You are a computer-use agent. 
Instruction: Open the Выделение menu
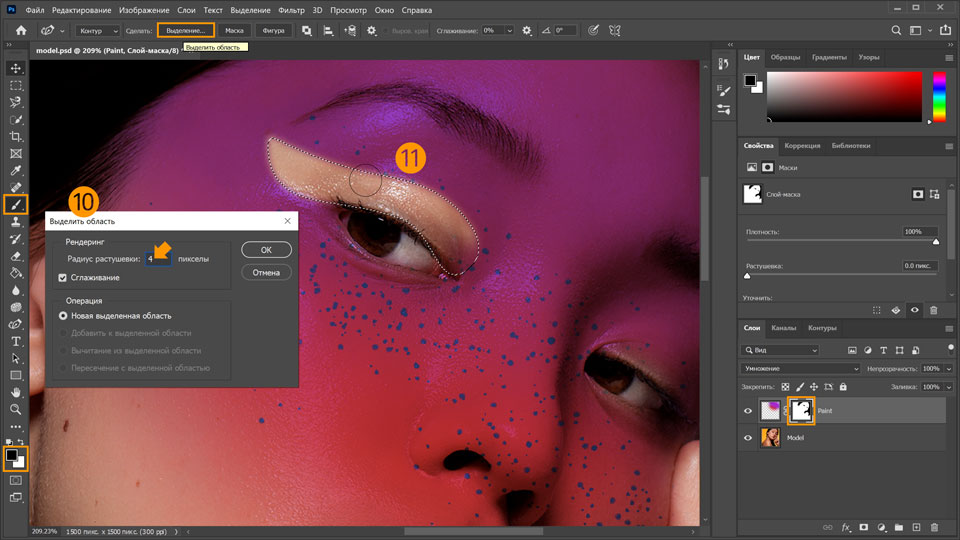(x=250, y=10)
